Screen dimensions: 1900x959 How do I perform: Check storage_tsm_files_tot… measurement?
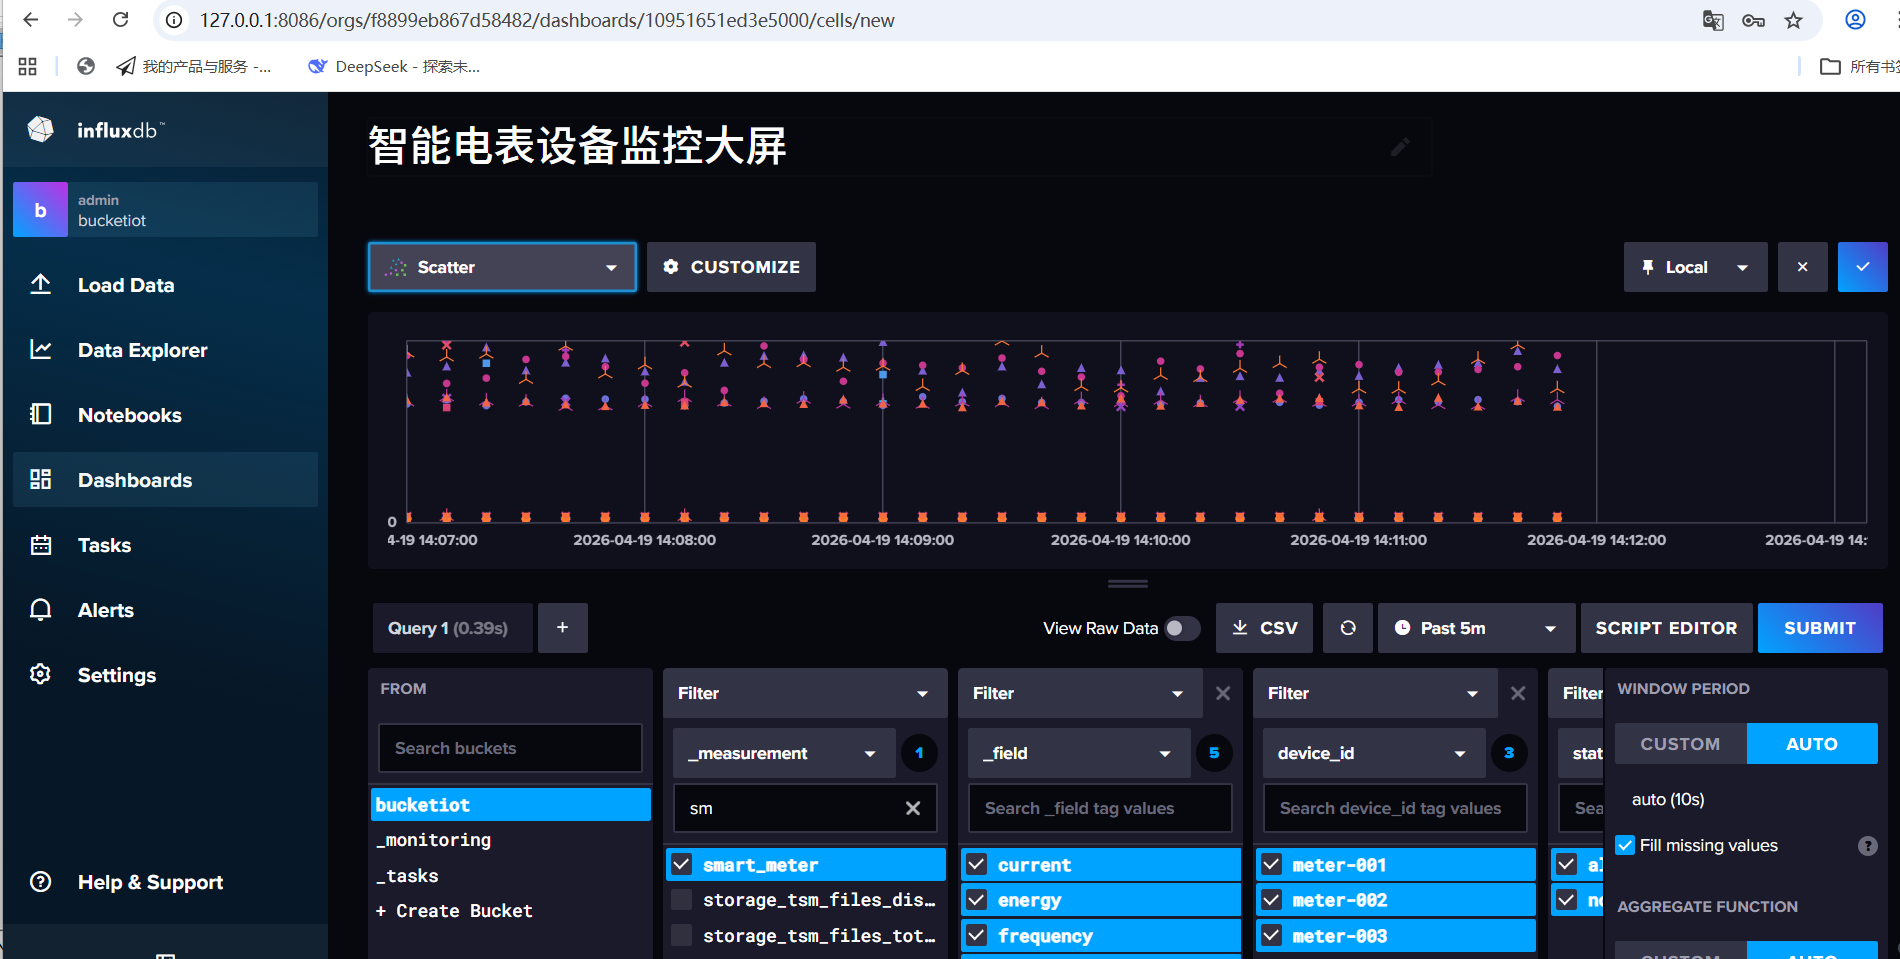click(806, 936)
